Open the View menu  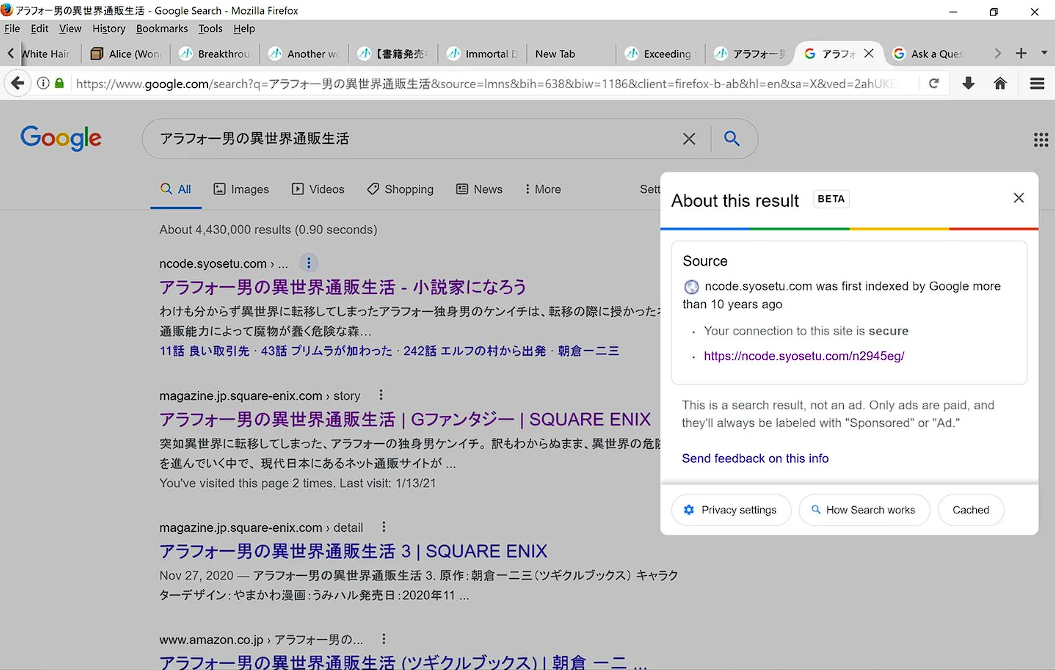pyautogui.click(x=70, y=28)
